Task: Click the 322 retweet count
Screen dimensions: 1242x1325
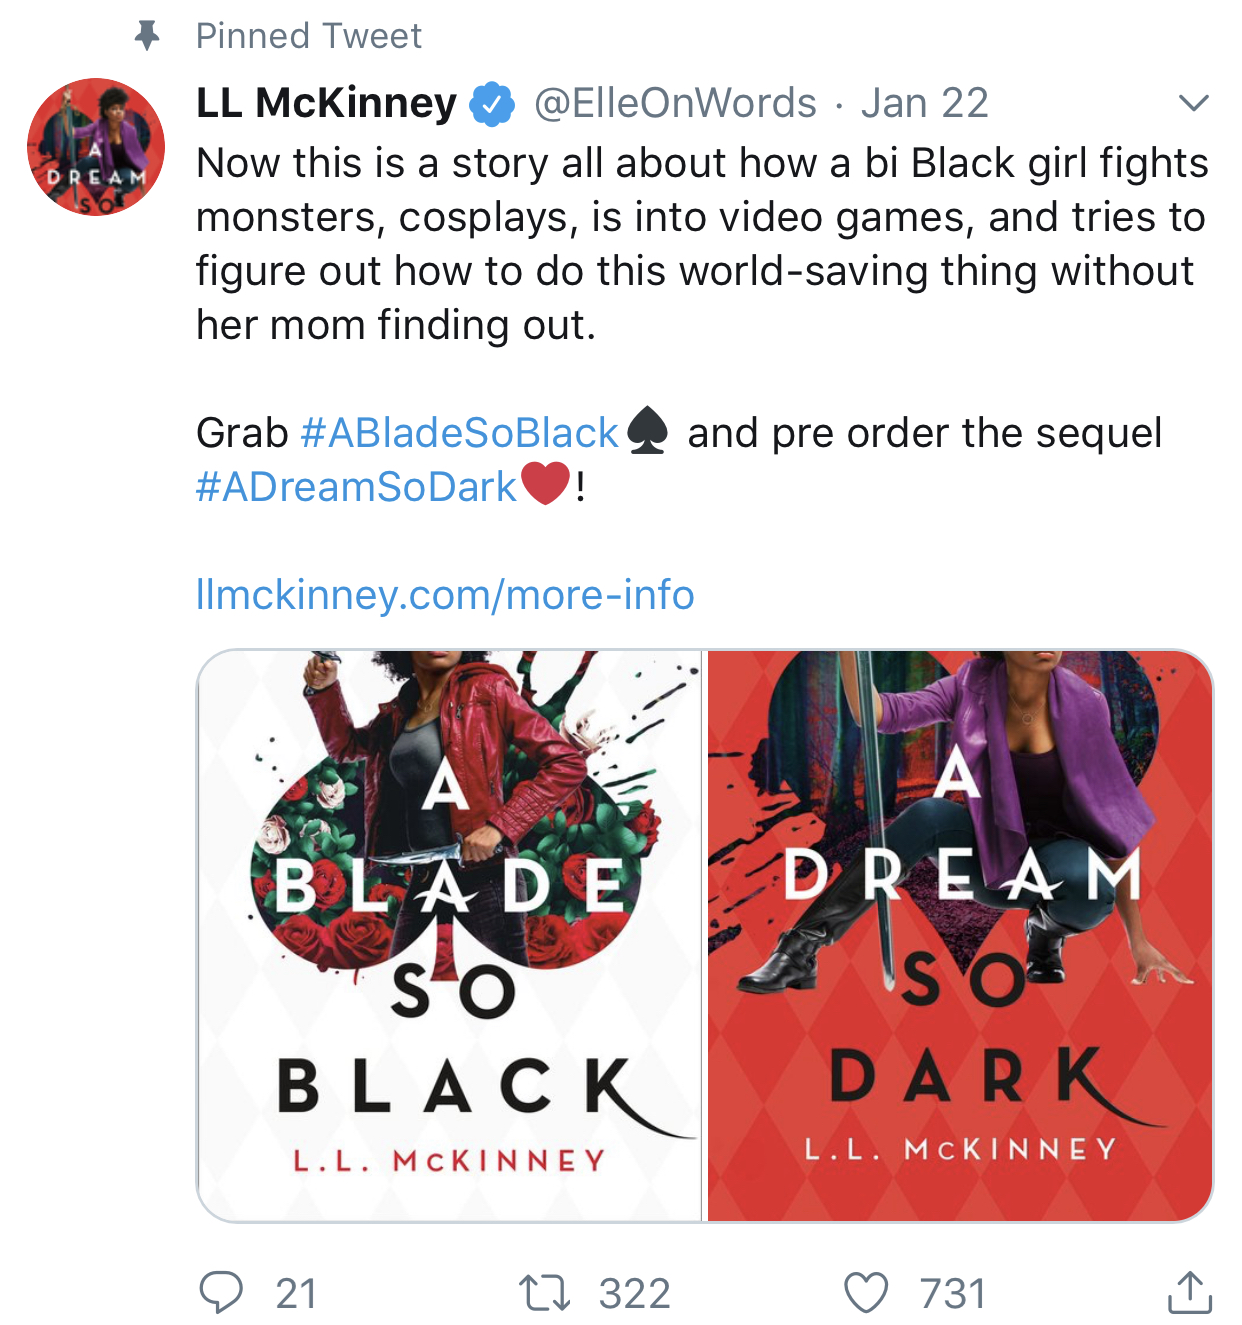Action: click(x=635, y=1294)
